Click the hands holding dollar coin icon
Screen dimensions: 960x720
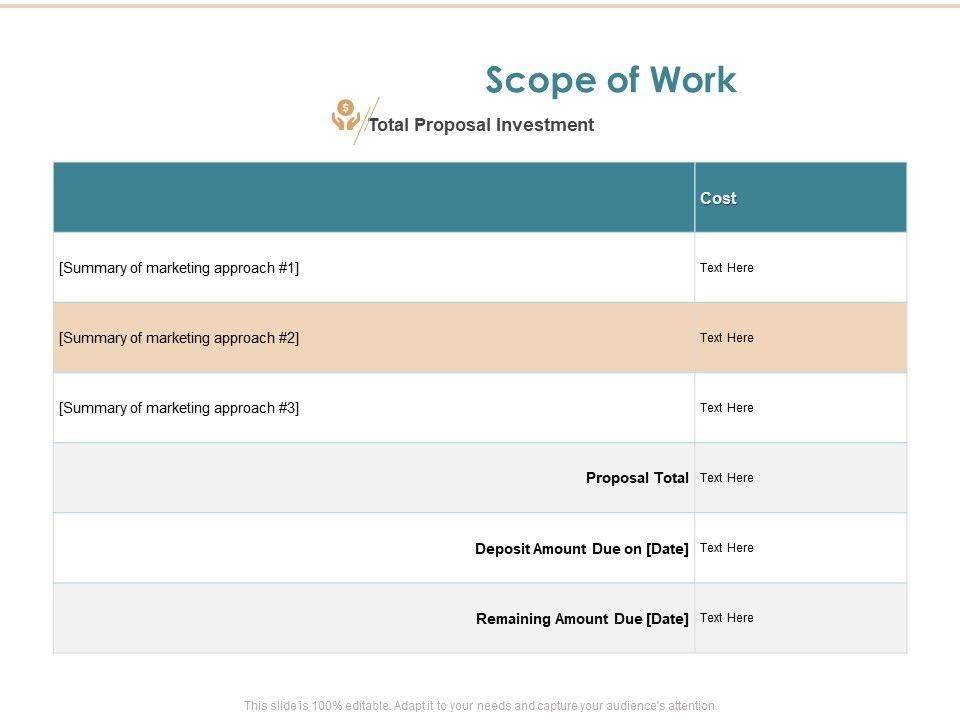(345, 115)
